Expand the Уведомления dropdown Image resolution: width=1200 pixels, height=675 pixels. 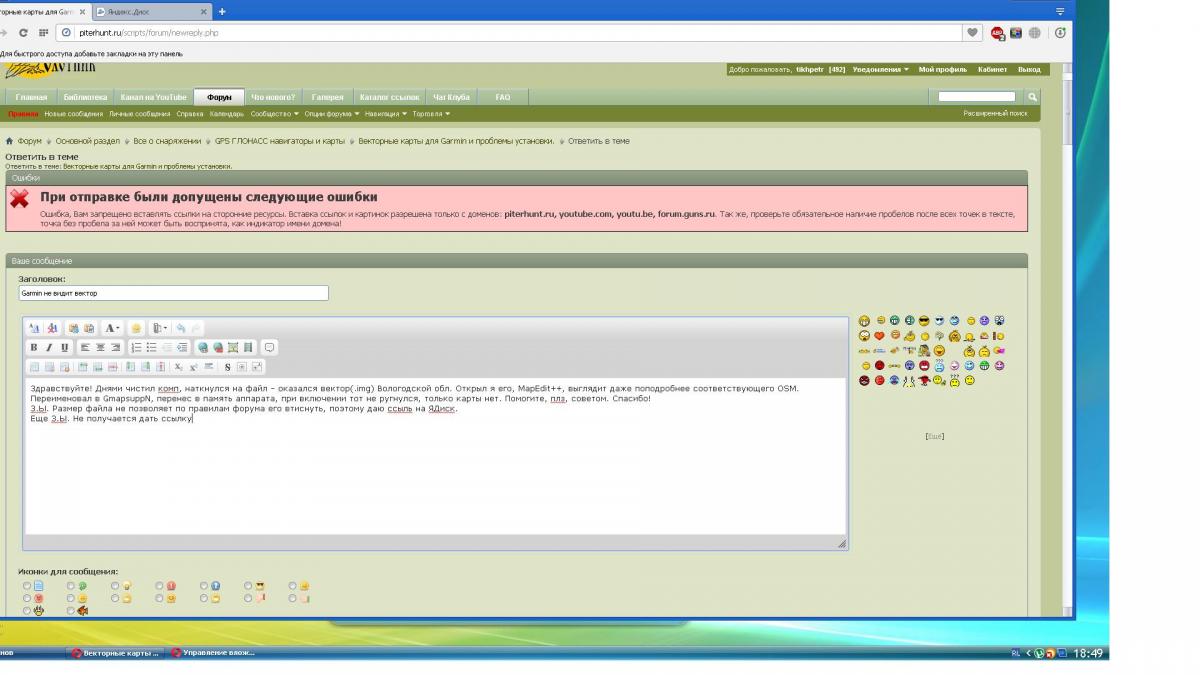[x=880, y=70]
